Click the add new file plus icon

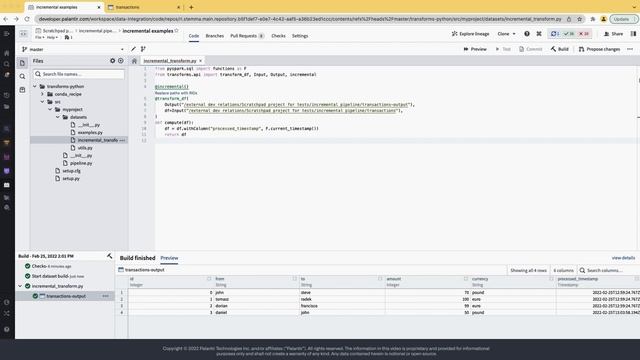tap(121, 61)
